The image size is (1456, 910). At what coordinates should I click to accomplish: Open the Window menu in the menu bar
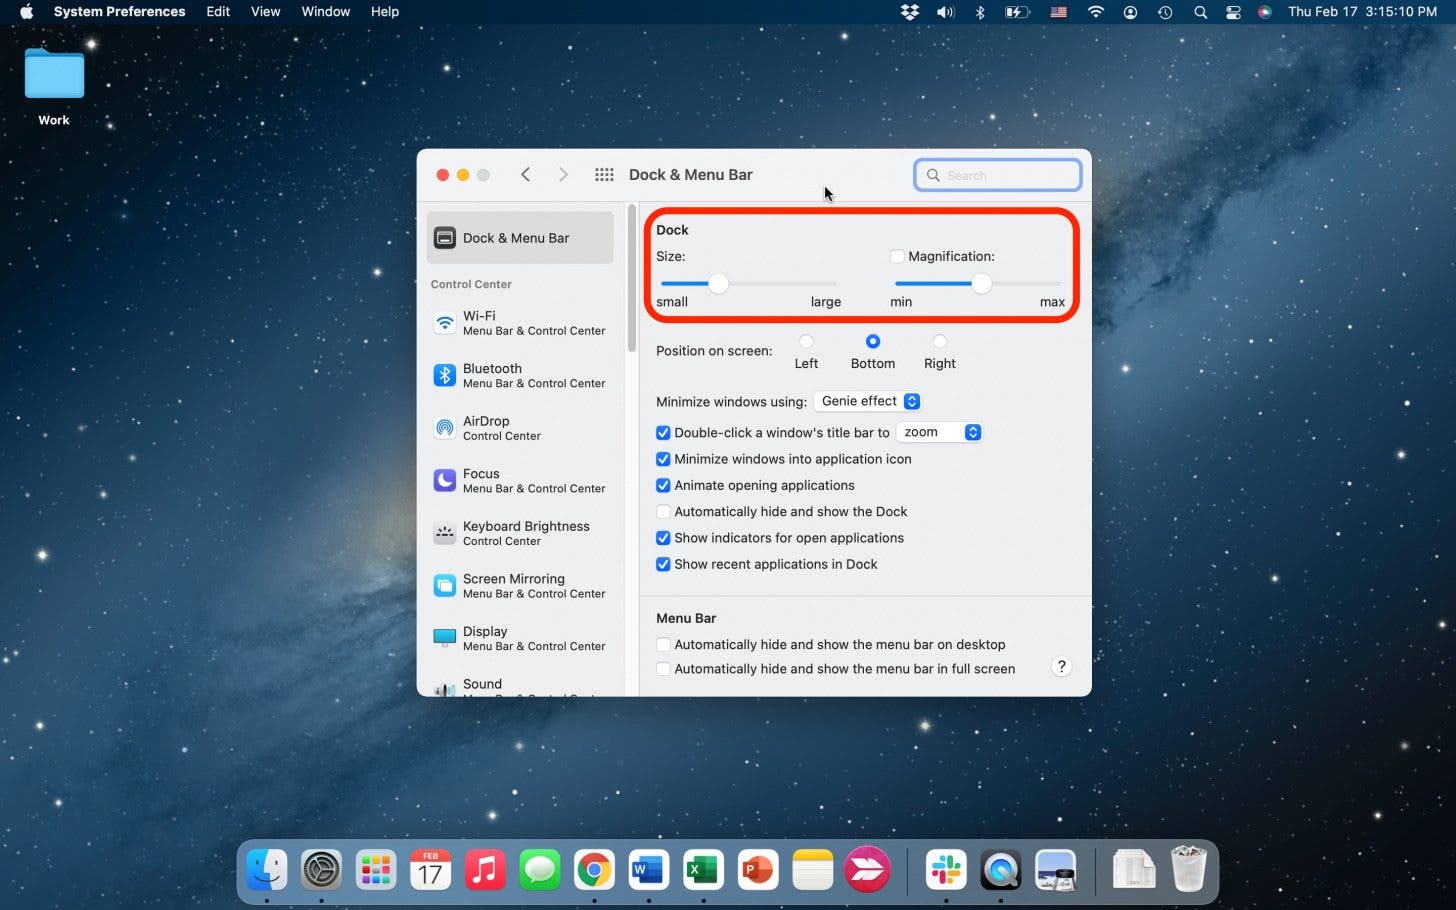[325, 11]
